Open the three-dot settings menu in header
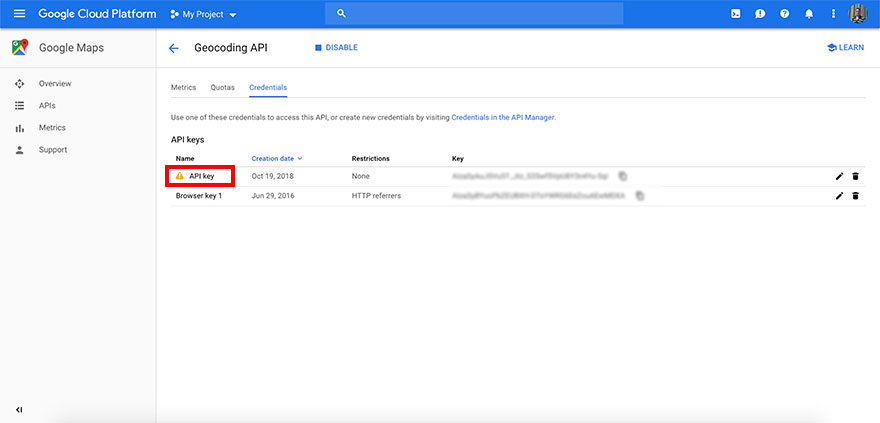This screenshot has height=423, width=880. 832,14
